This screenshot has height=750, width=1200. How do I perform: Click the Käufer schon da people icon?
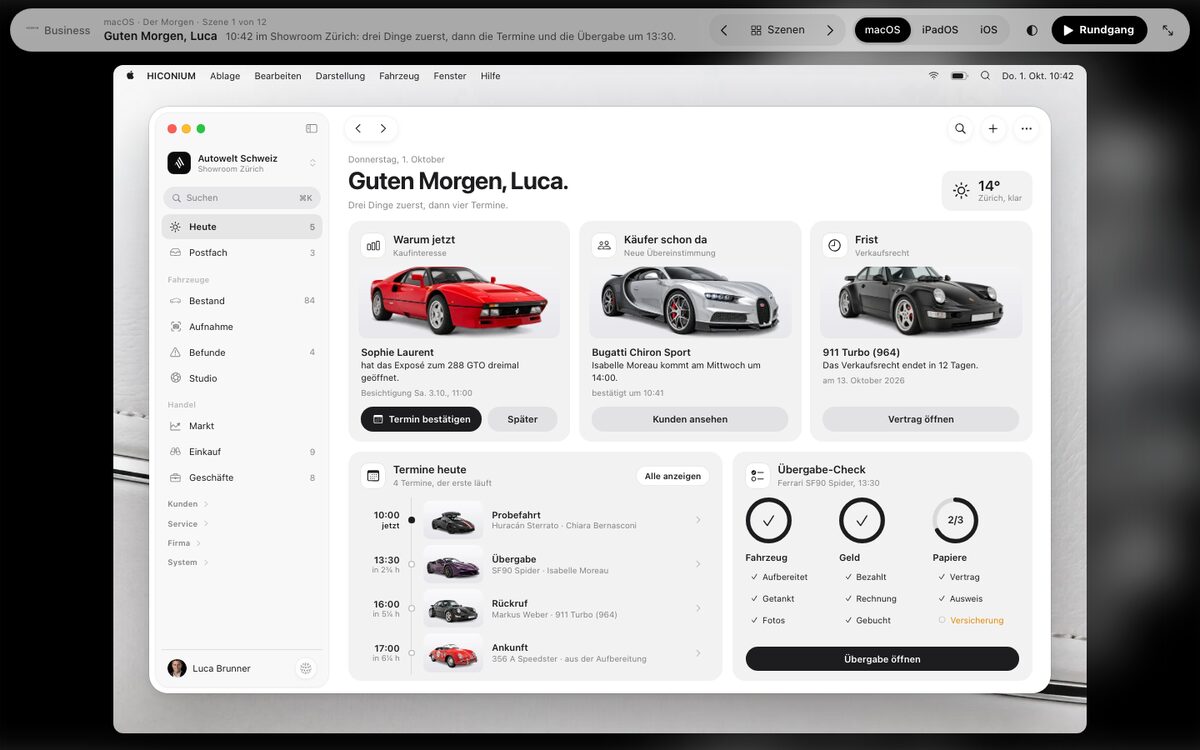(604, 245)
